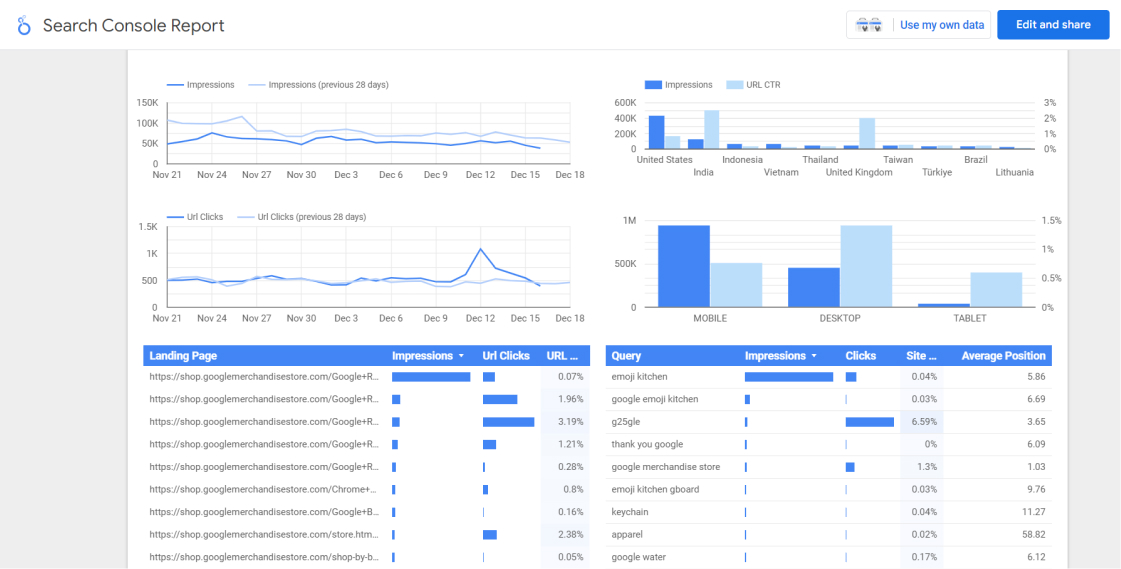
Task: Click the Query column header
Action: (626, 356)
